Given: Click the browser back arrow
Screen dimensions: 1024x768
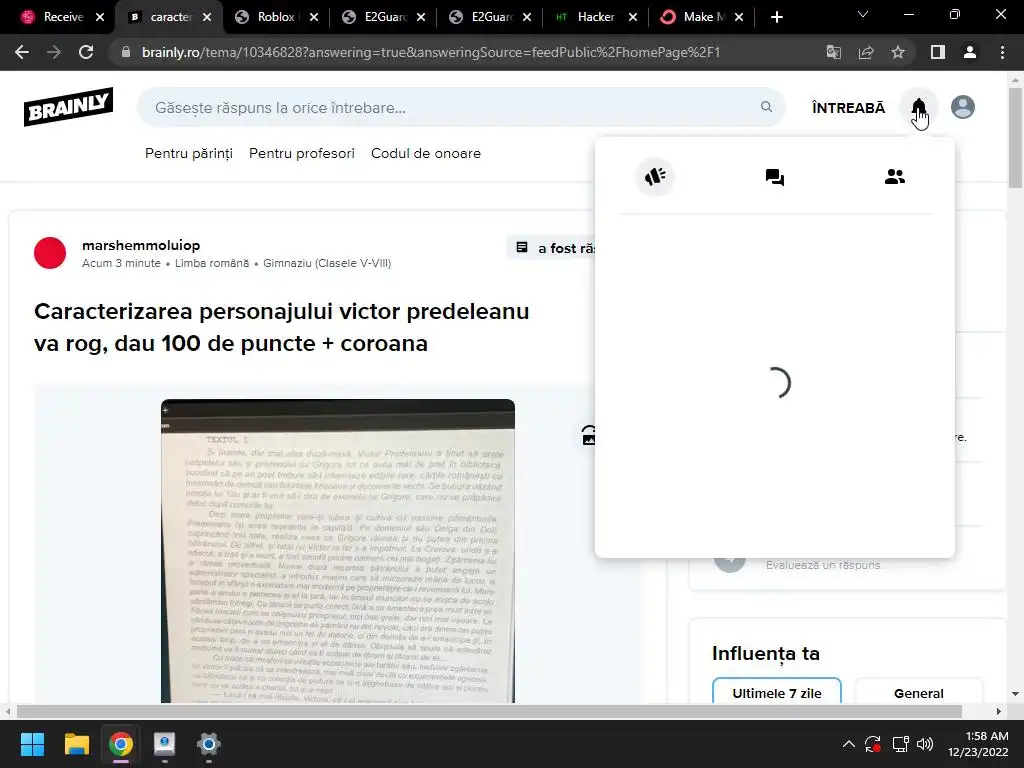Looking at the screenshot, I should click(22, 52).
